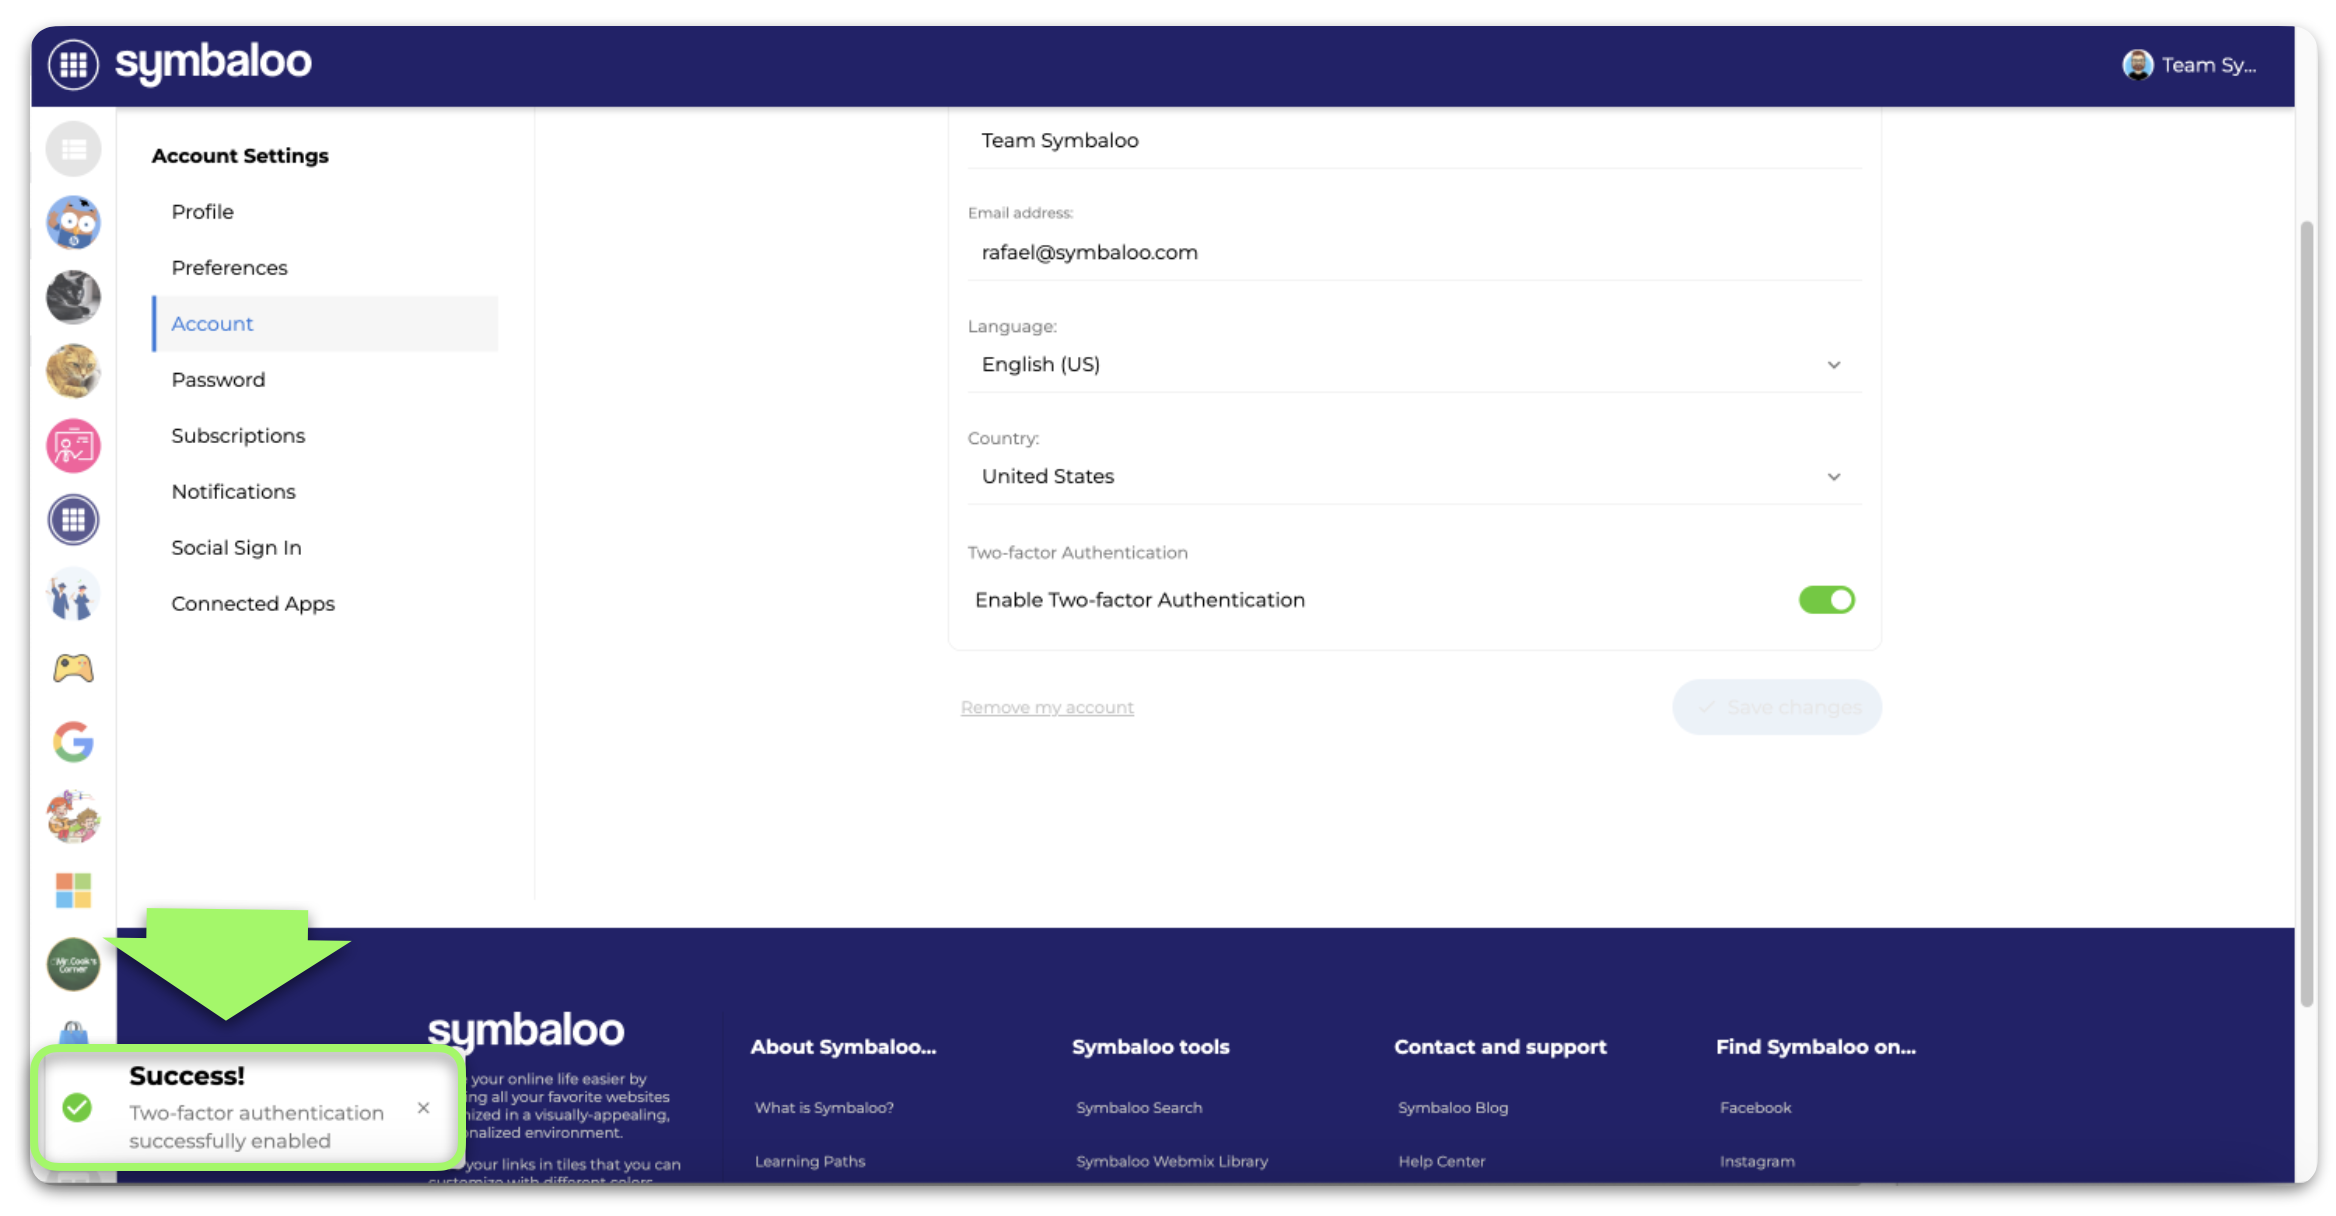The image size is (2336, 1216).
Task: Open Preferences settings section
Action: click(x=229, y=268)
